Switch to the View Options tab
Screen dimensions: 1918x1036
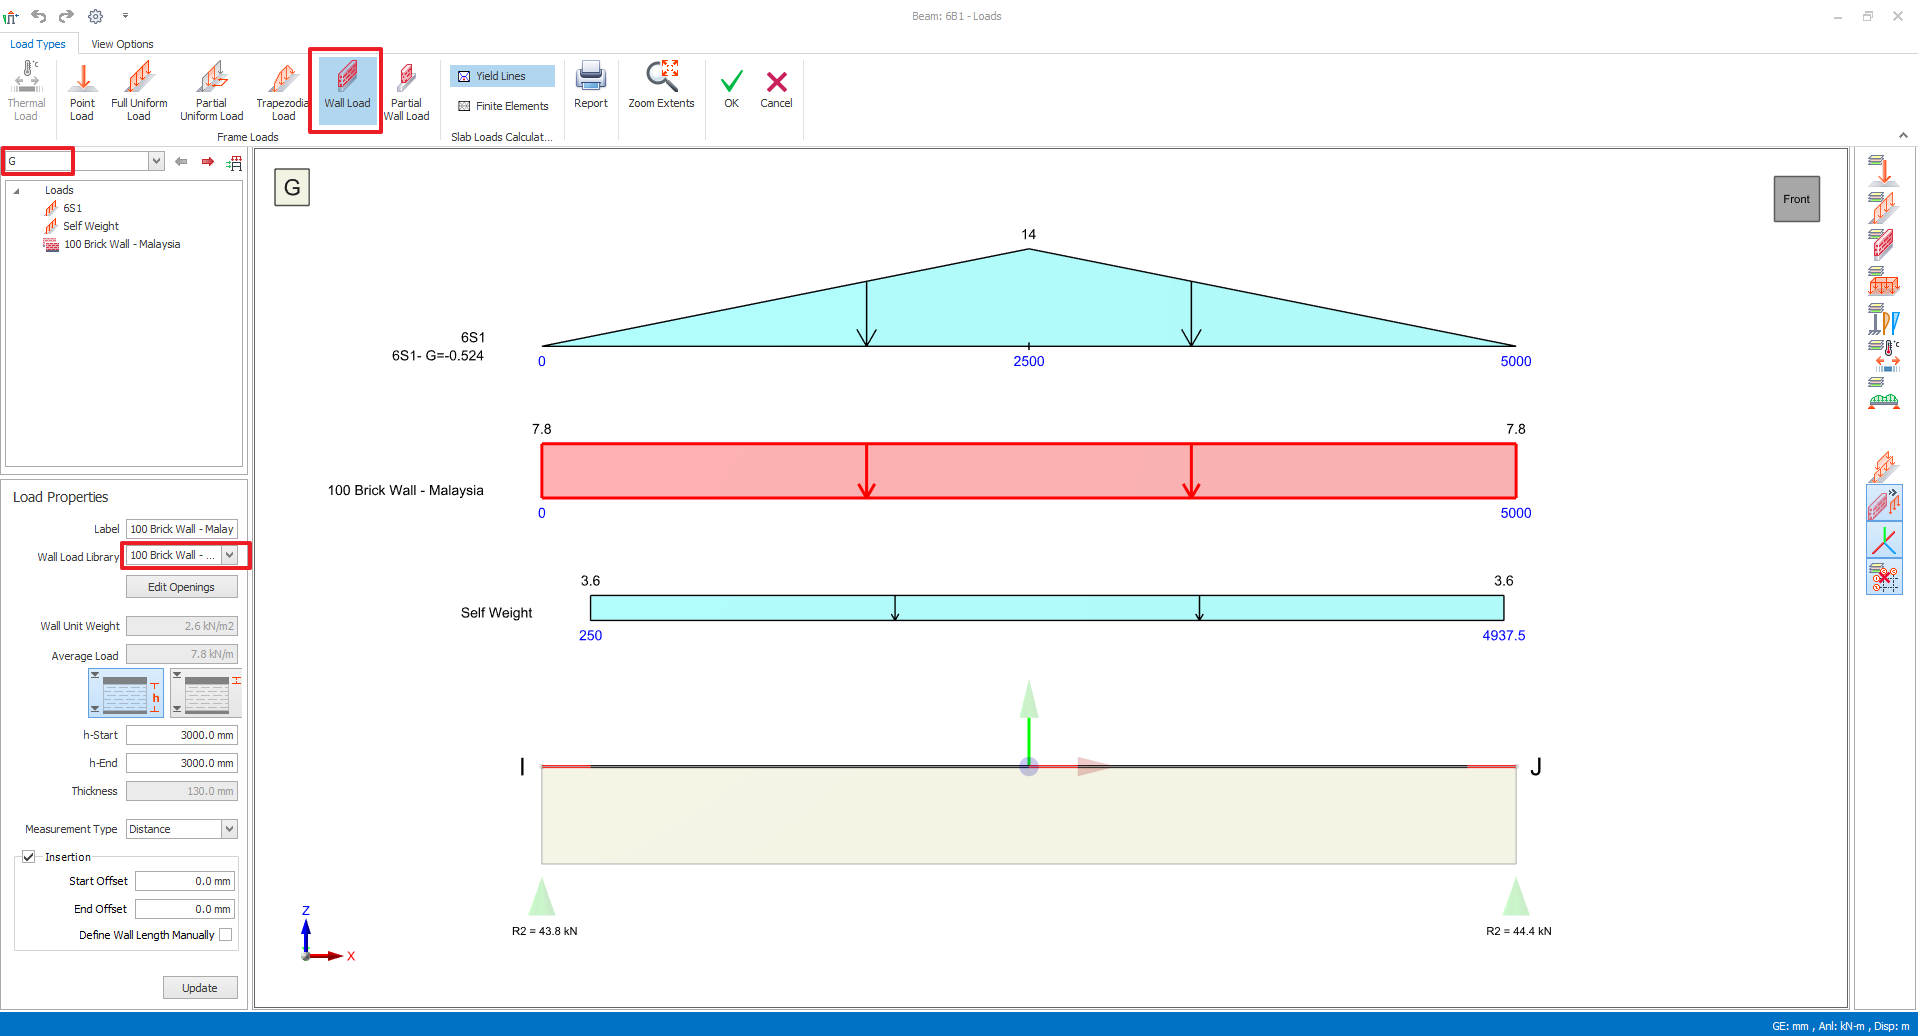[x=122, y=44]
